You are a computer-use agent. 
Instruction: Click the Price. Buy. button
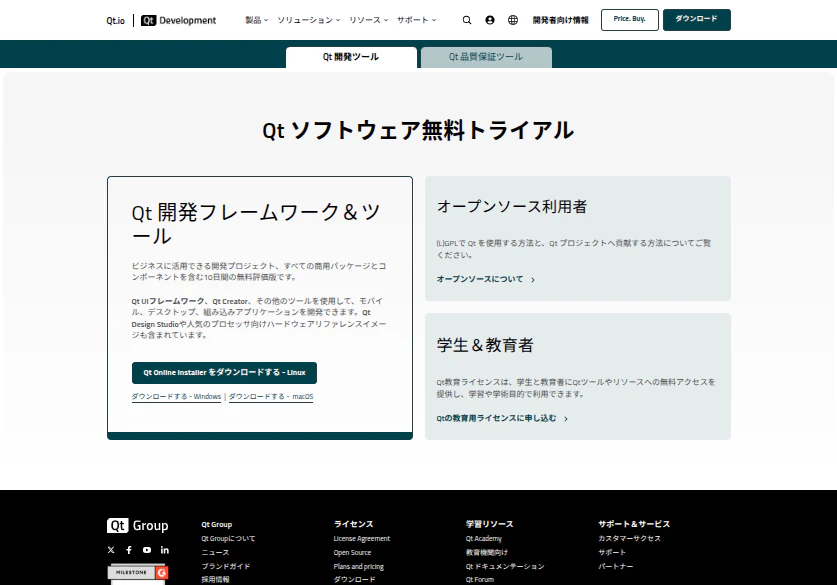click(629, 20)
